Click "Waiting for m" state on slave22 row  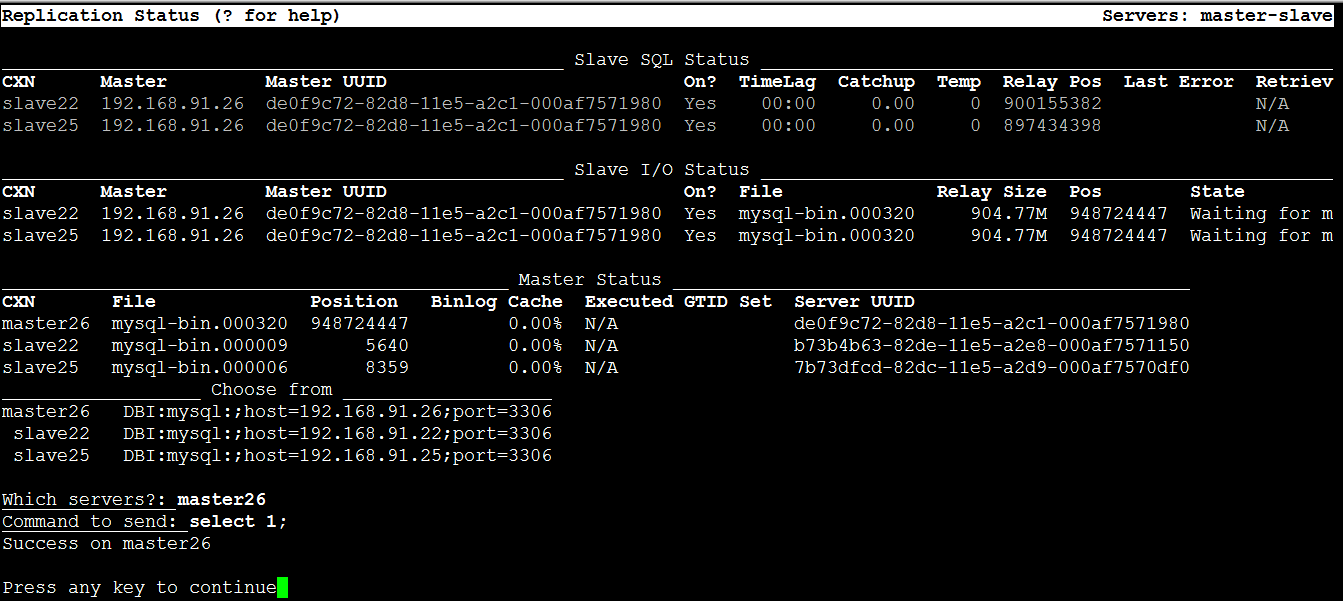(x=1261, y=214)
